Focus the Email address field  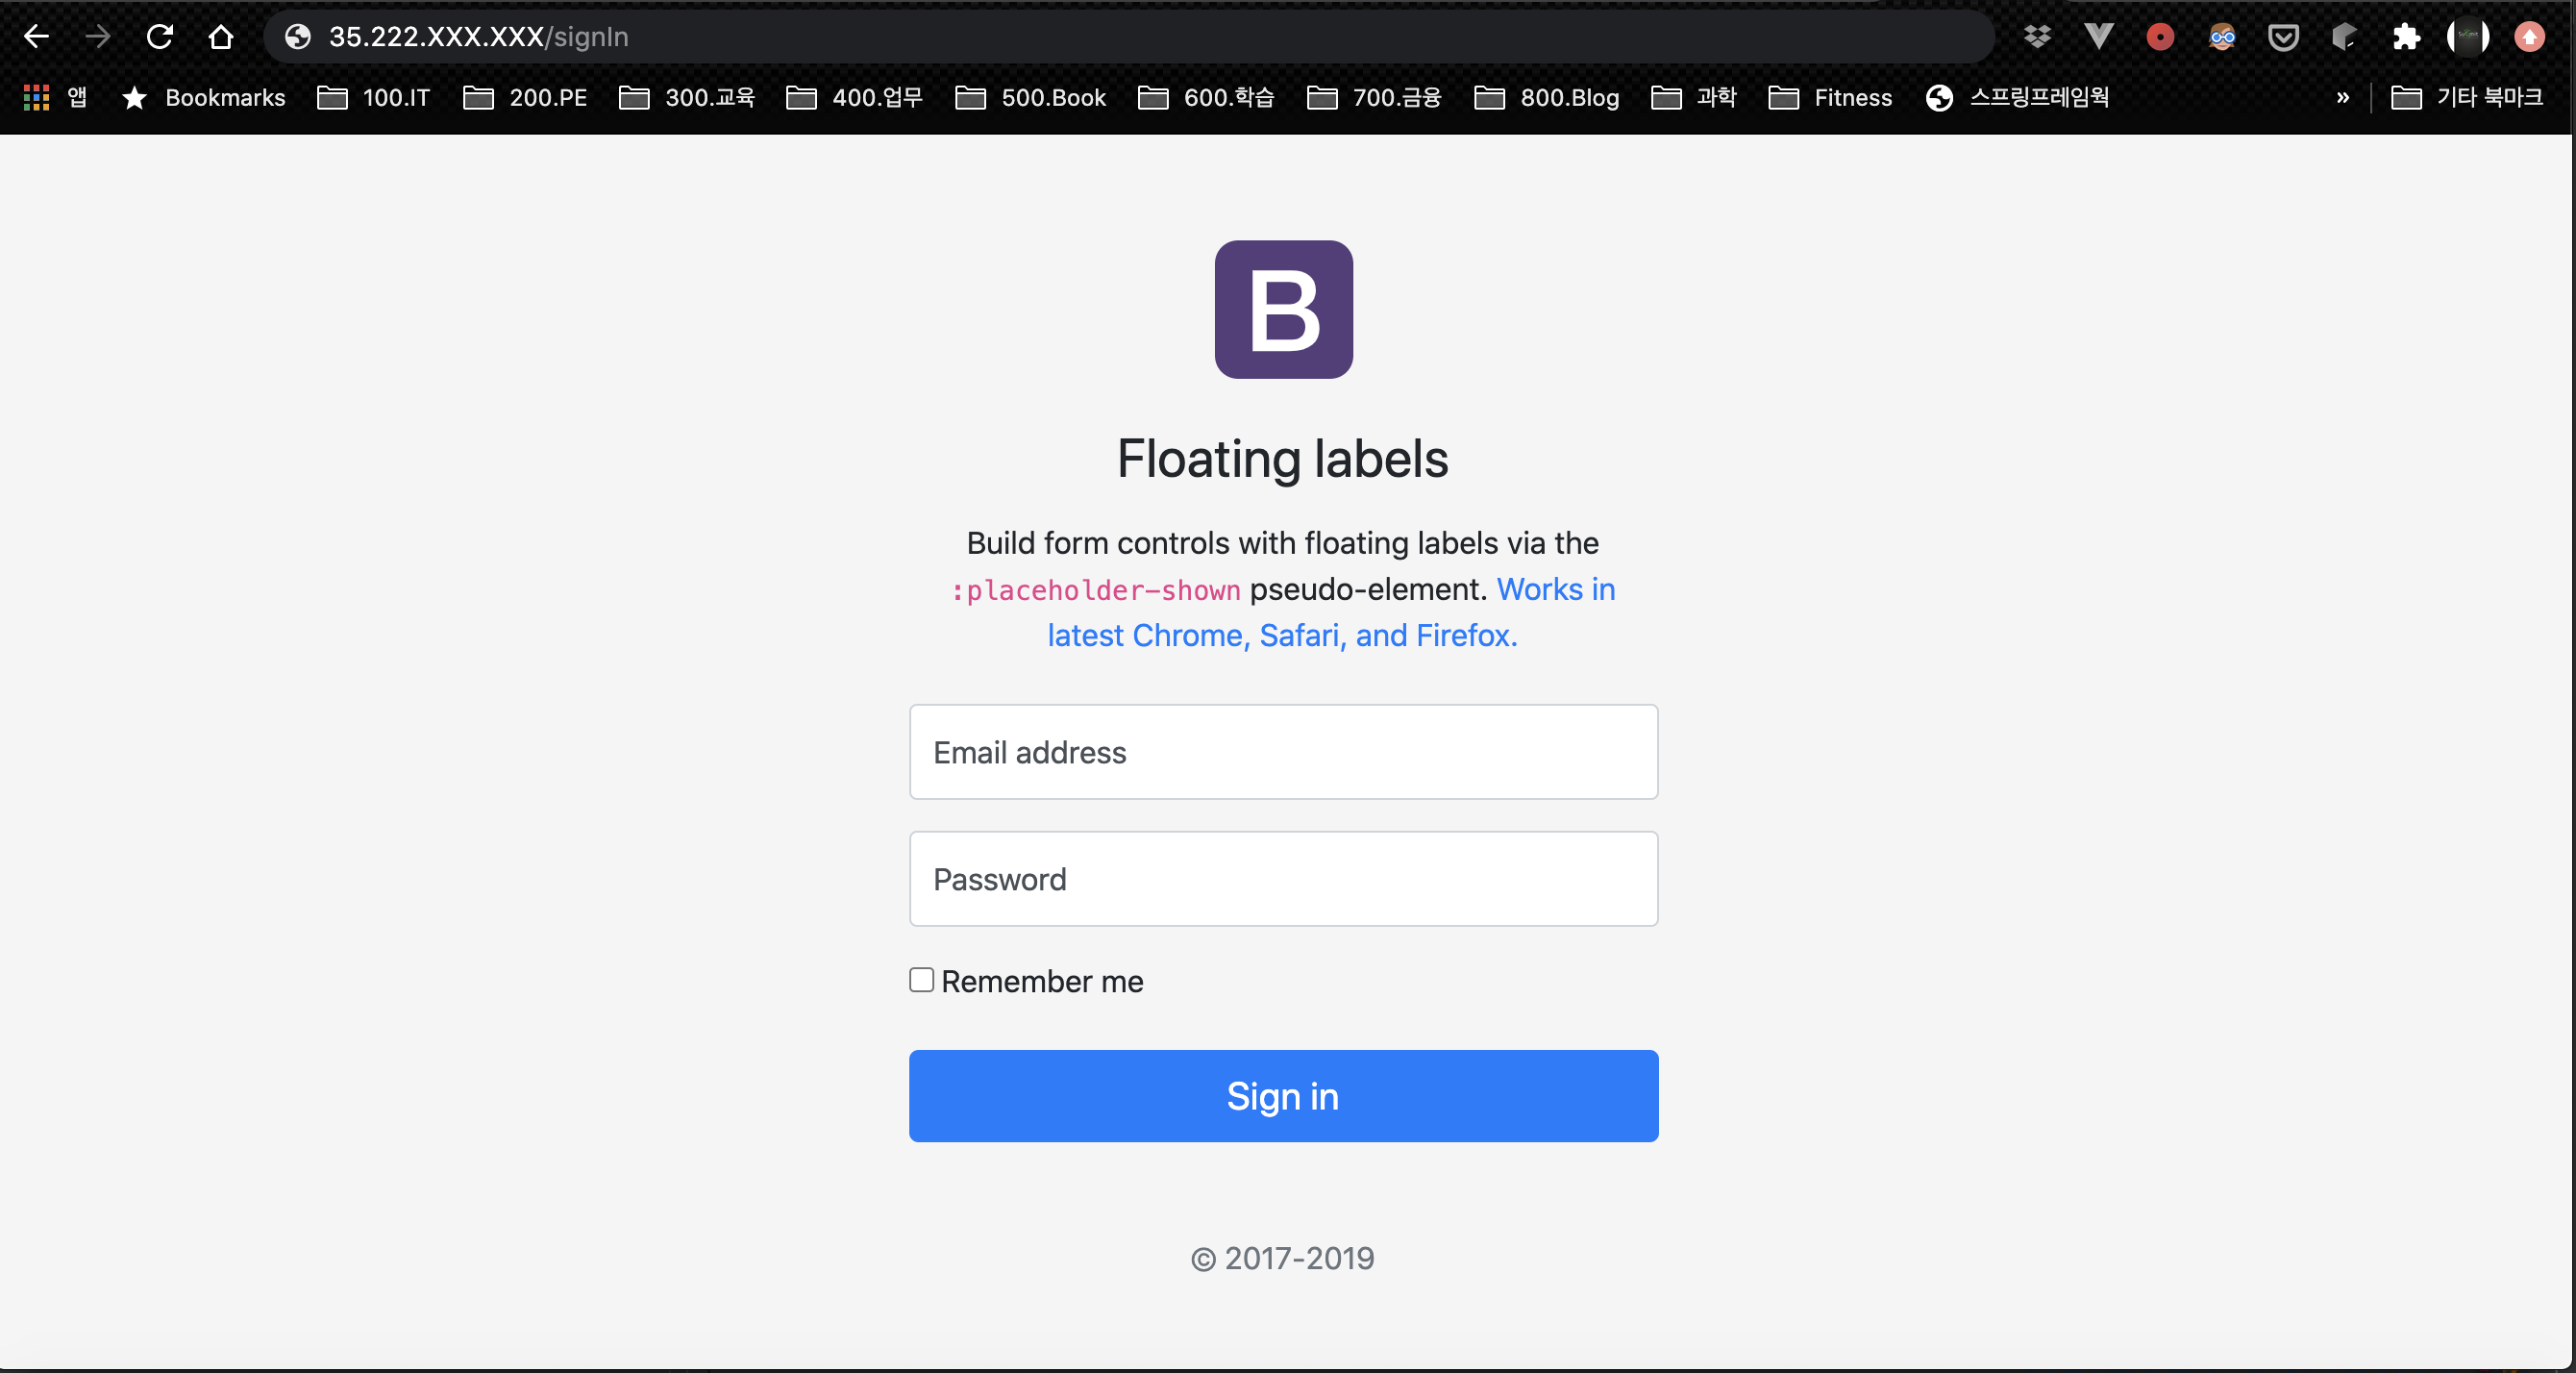point(1283,752)
